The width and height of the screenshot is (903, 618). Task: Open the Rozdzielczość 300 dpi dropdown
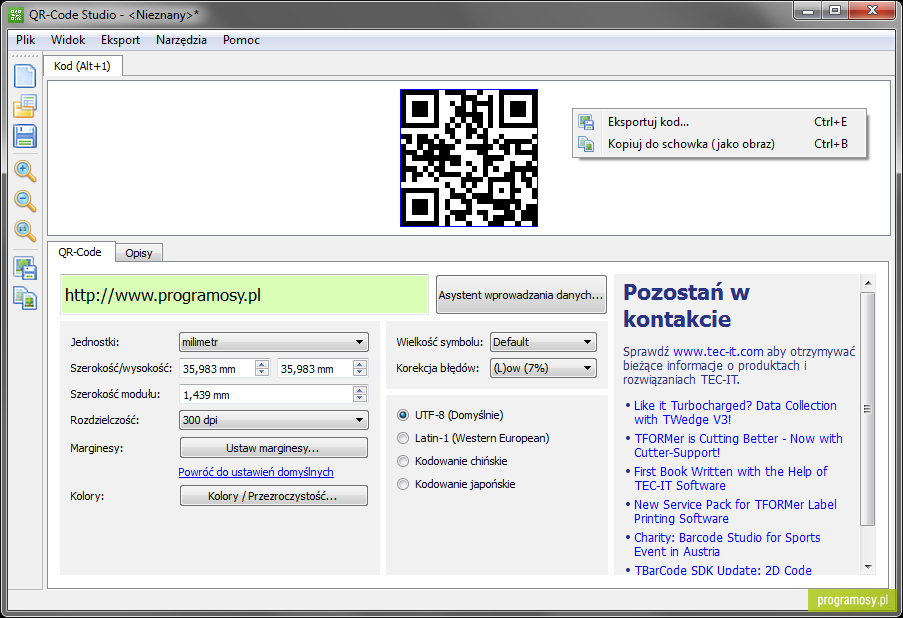[274, 420]
